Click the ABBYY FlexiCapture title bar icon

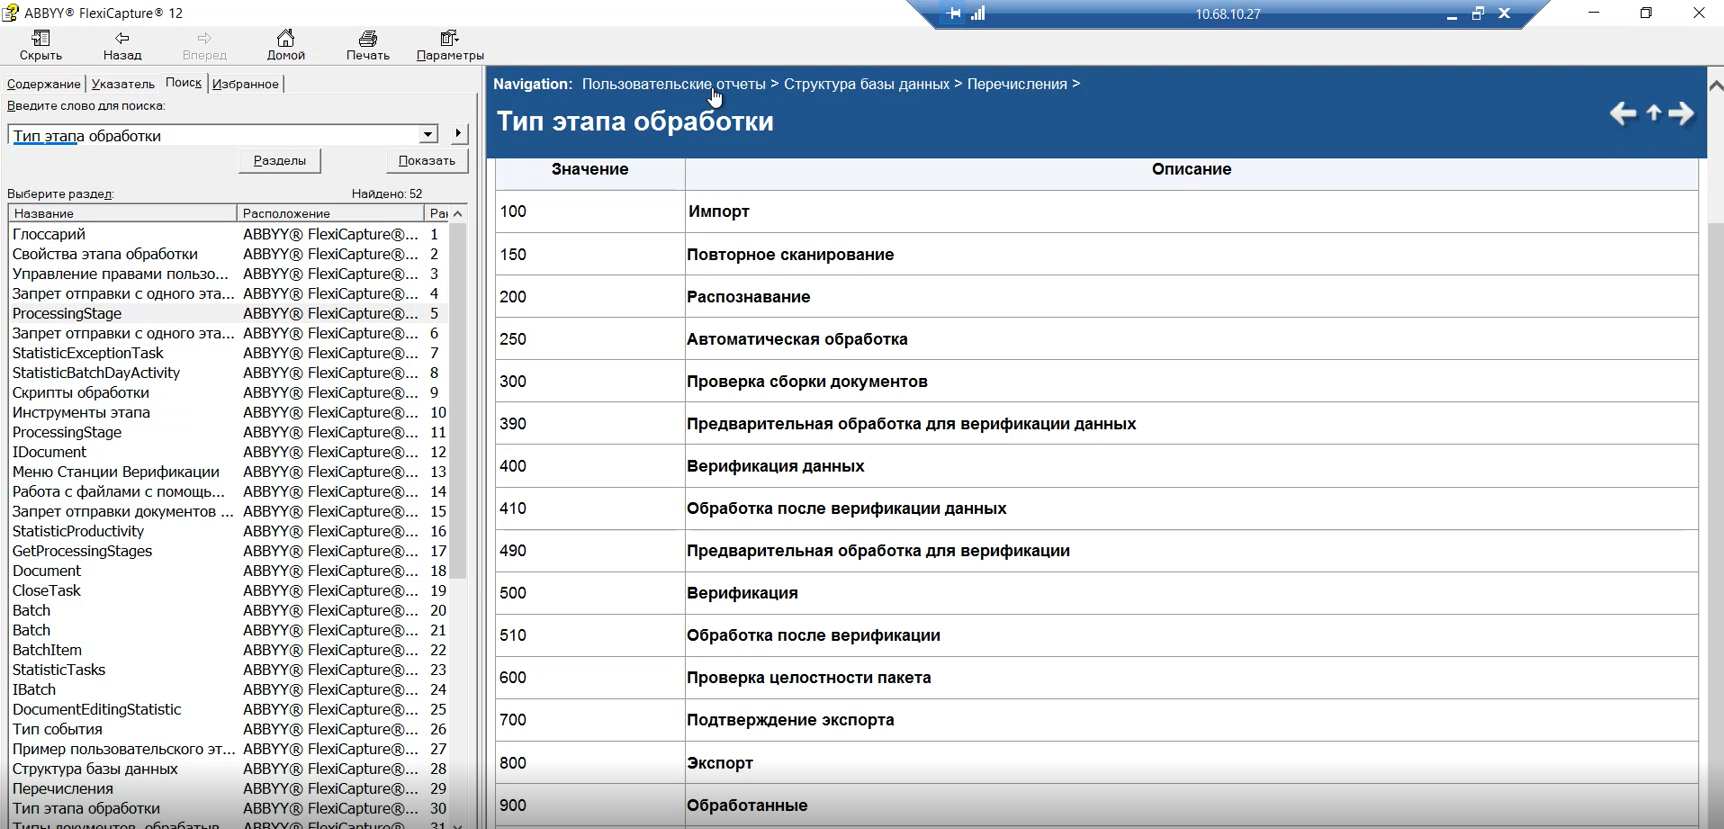coord(10,13)
